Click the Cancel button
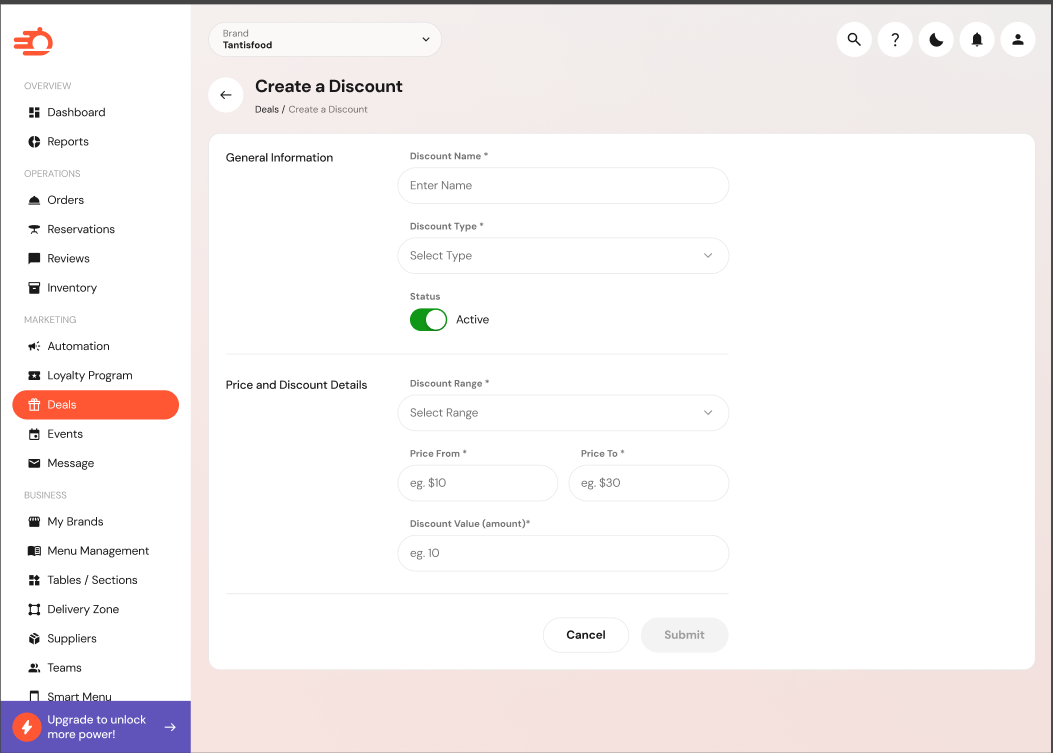The width and height of the screenshot is (1053, 753). (586, 635)
